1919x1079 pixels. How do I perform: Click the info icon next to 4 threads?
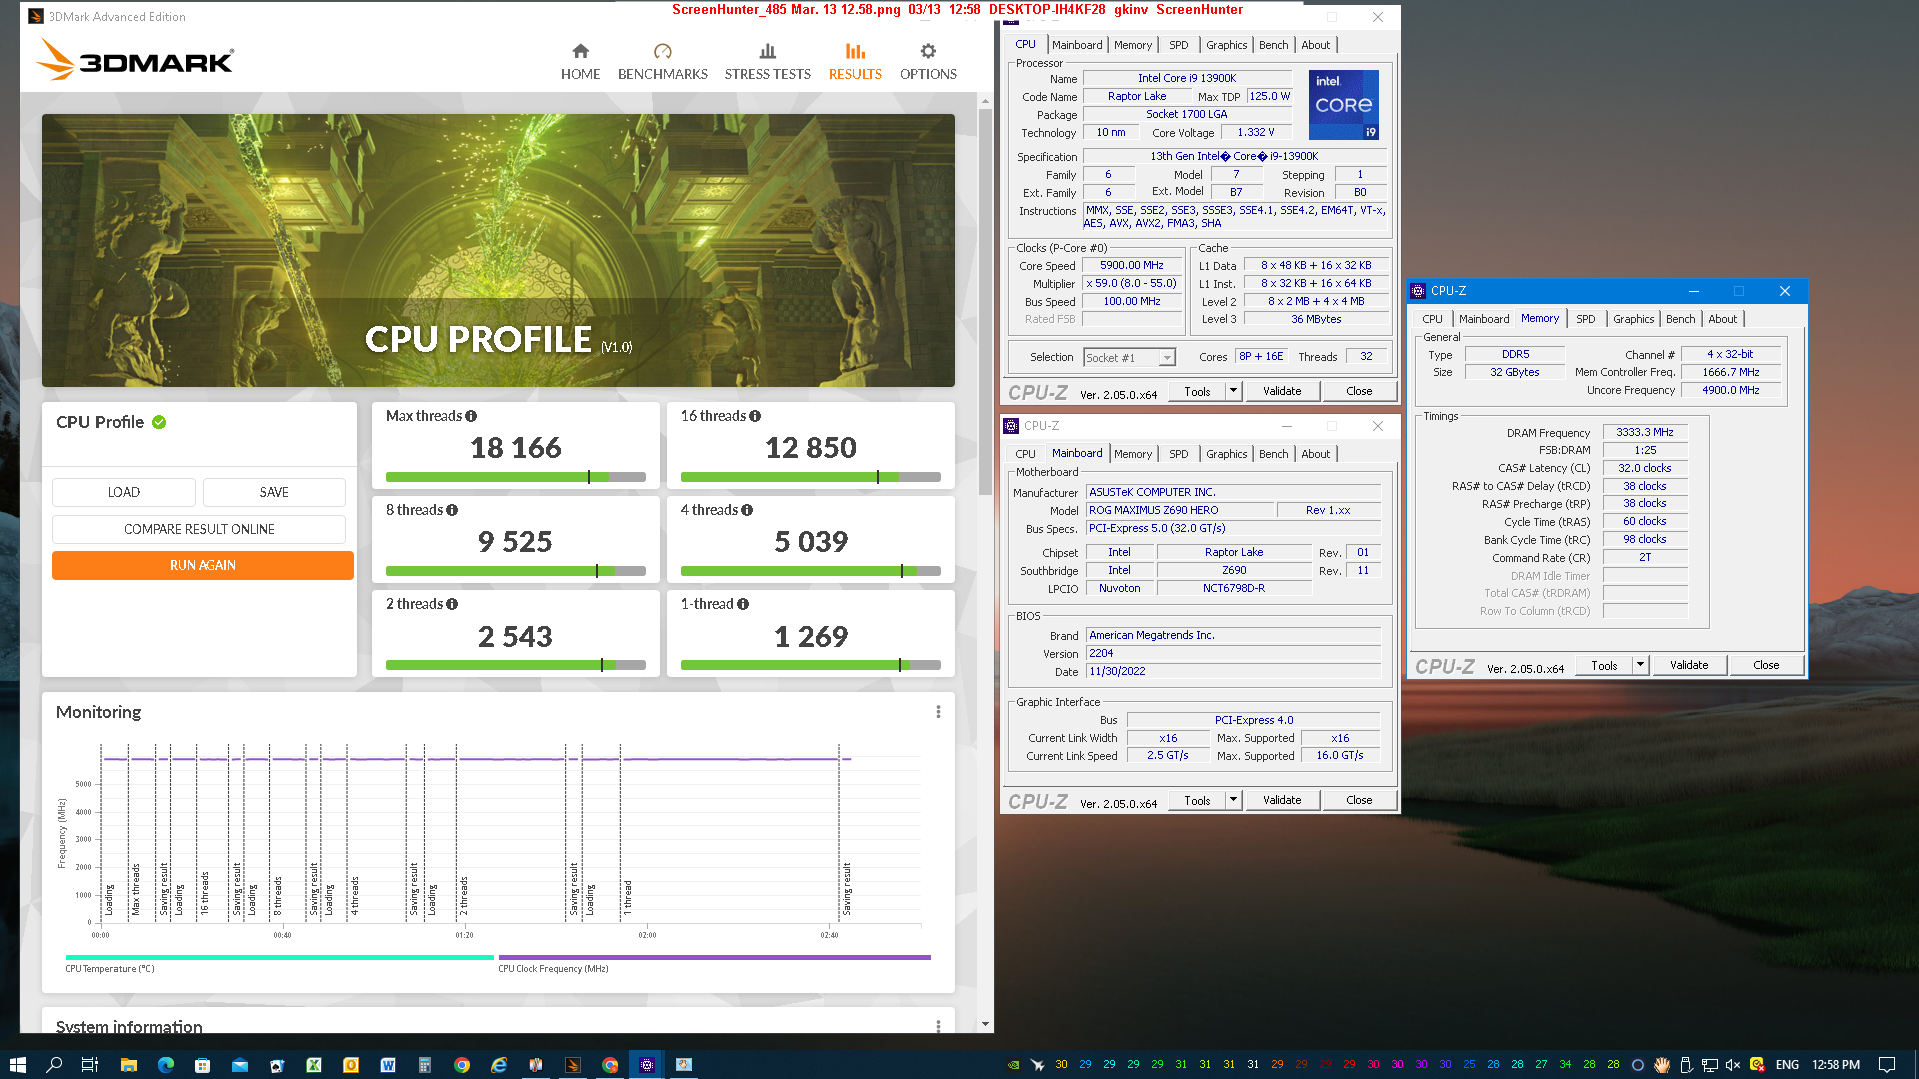[x=747, y=510]
